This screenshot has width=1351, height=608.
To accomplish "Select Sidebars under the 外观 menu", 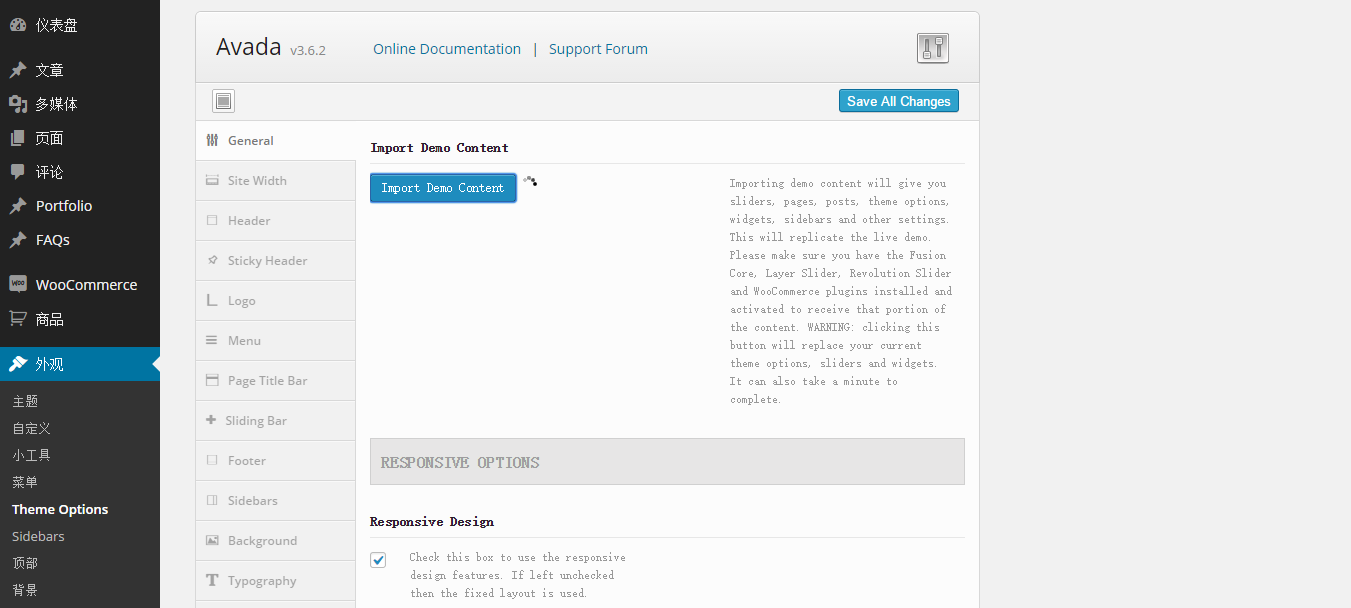I will pyautogui.click(x=38, y=536).
